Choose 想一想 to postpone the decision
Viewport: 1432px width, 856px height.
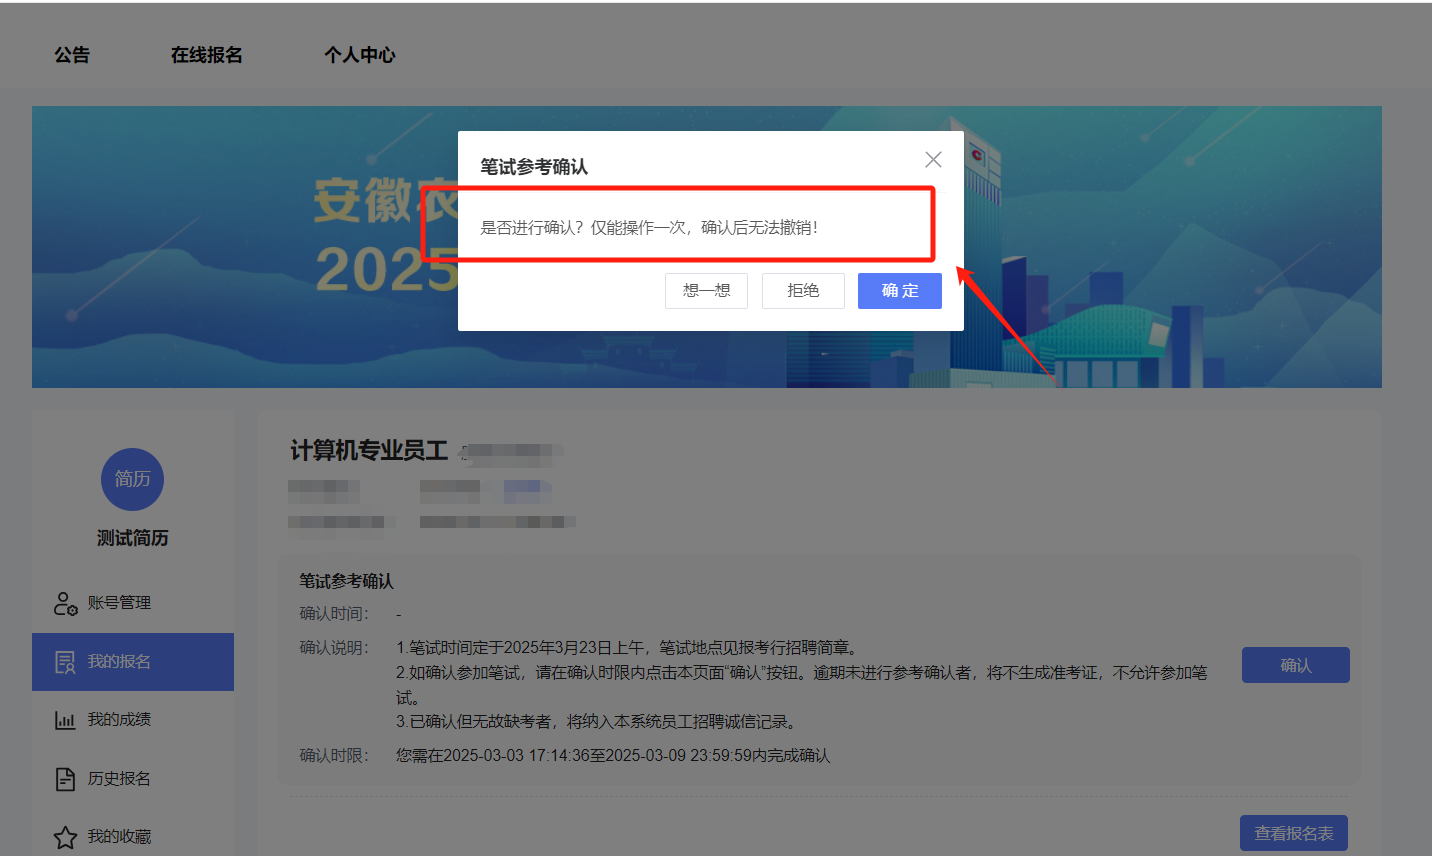pos(706,290)
